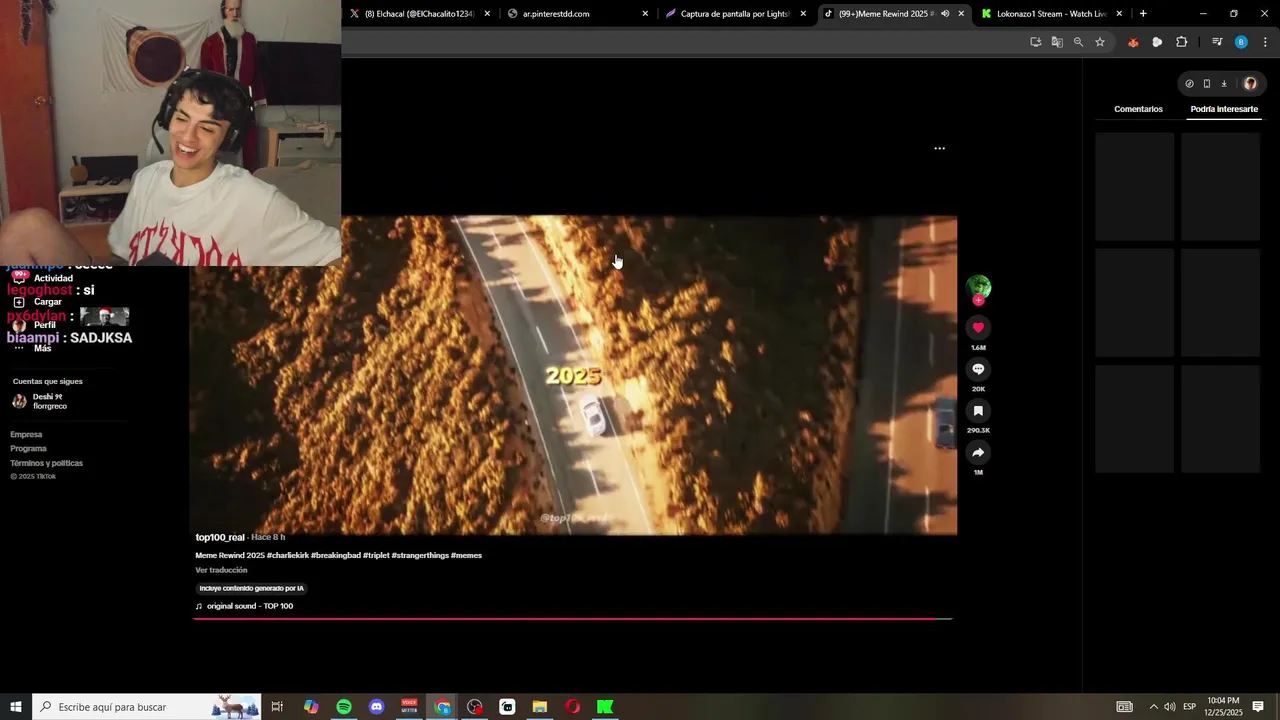The height and width of the screenshot is (720, 1280).
Task: Open the media control music-note button
Action: (x=1217, y=42)
